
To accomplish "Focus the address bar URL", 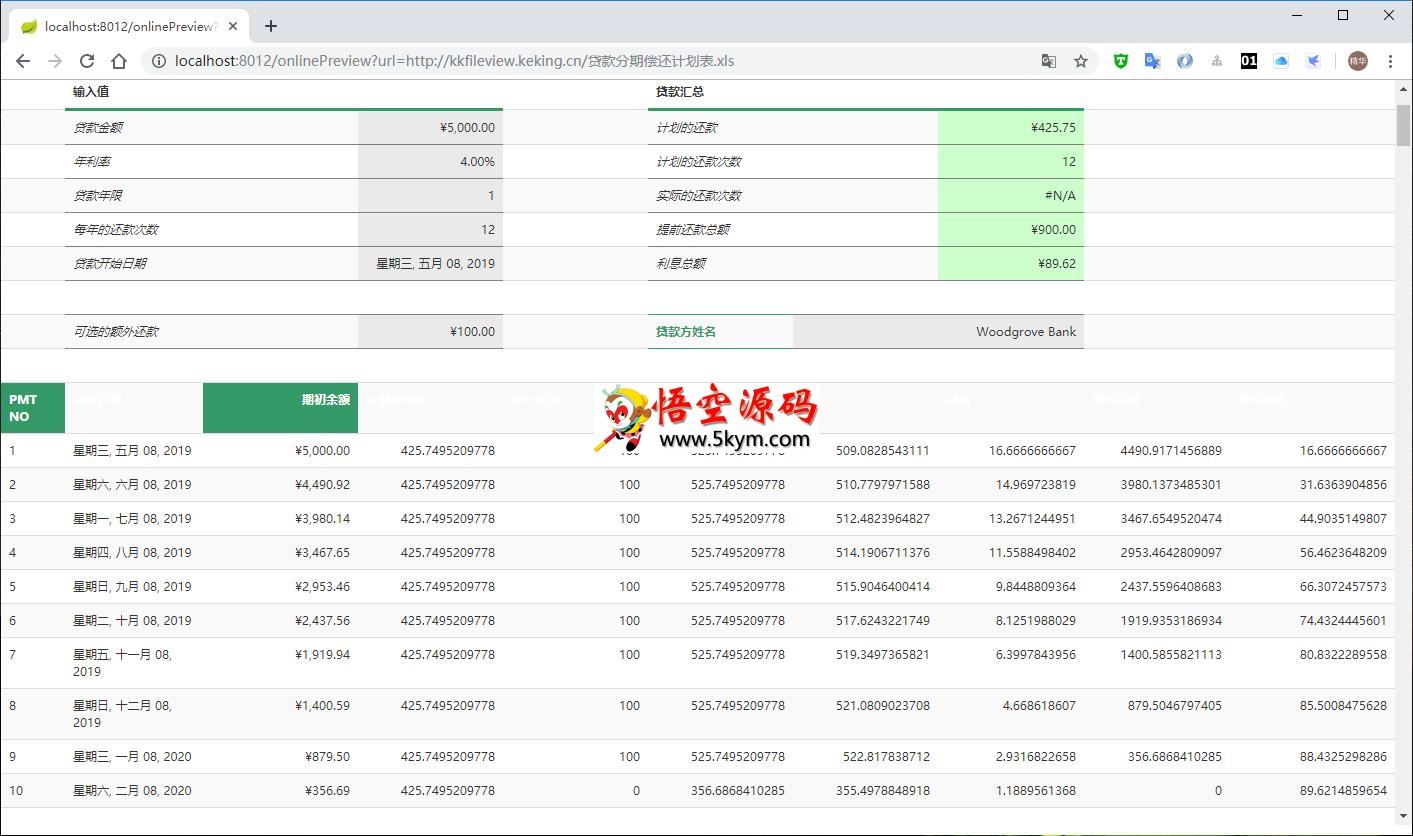I will coord(454,61).
